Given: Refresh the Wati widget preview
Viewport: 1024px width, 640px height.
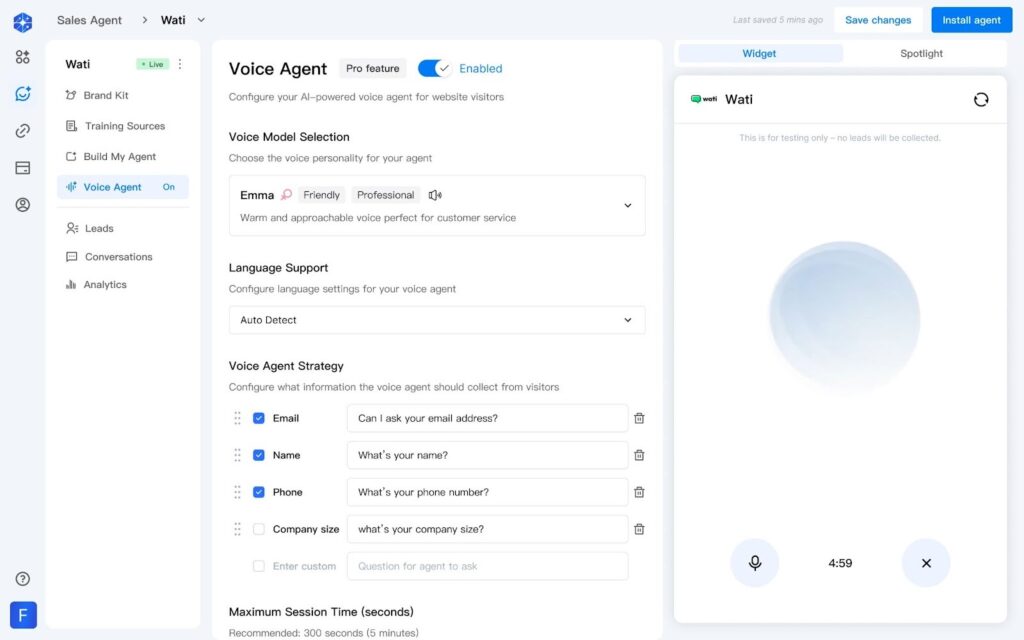Looking at the screenshot, I should pos(981,99).
